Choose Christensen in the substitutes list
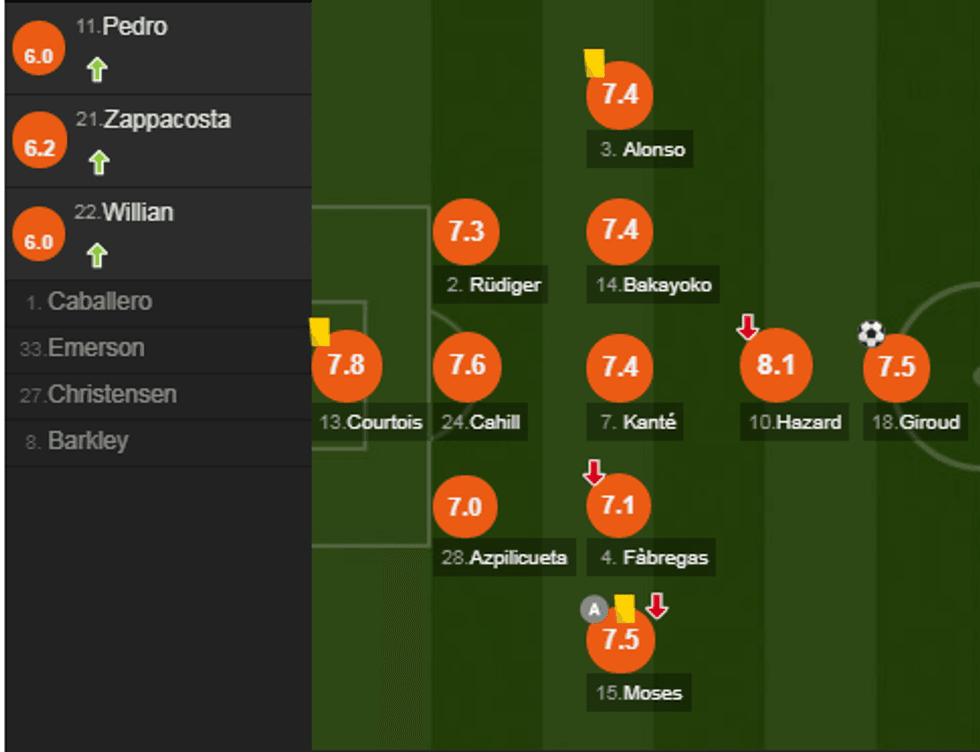This screenshot has height=752, width=980. (112, 394)
